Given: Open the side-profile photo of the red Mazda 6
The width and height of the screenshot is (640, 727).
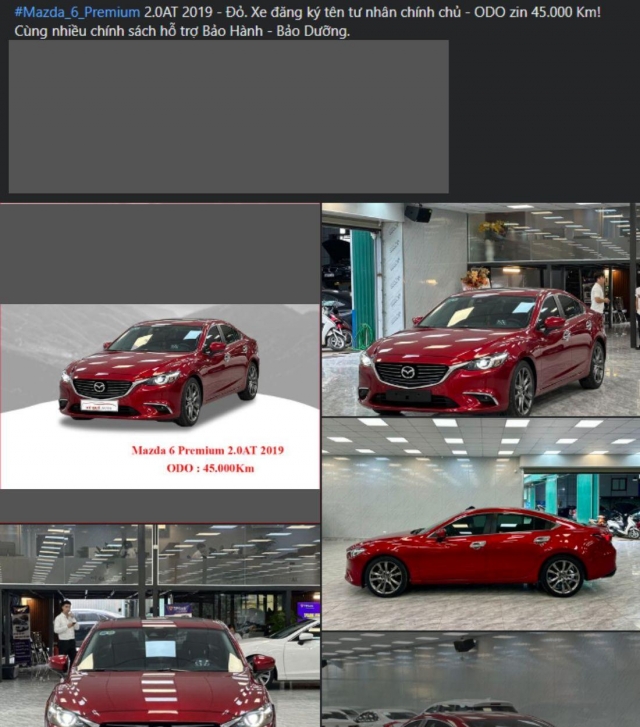Looking at the screenshot, I should click(x=481, y=524).
